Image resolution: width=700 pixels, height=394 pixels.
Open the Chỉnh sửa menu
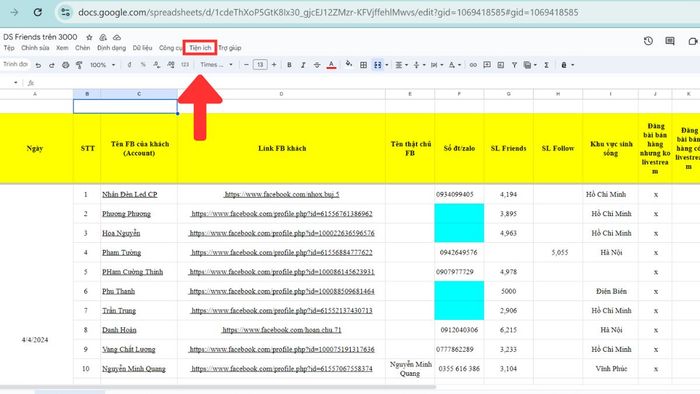[x=35, y=48]
